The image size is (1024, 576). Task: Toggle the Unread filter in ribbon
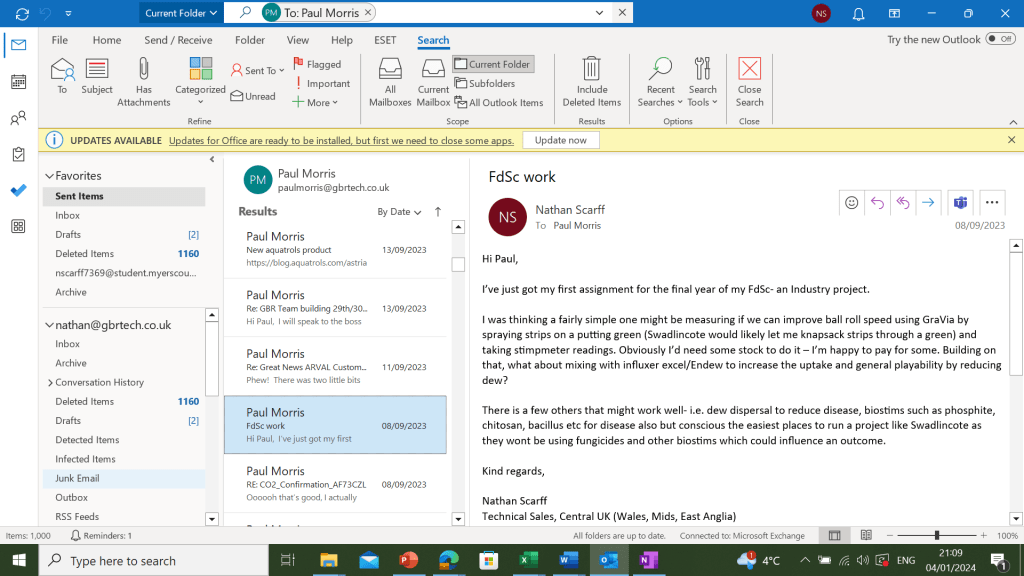point(252,96)
